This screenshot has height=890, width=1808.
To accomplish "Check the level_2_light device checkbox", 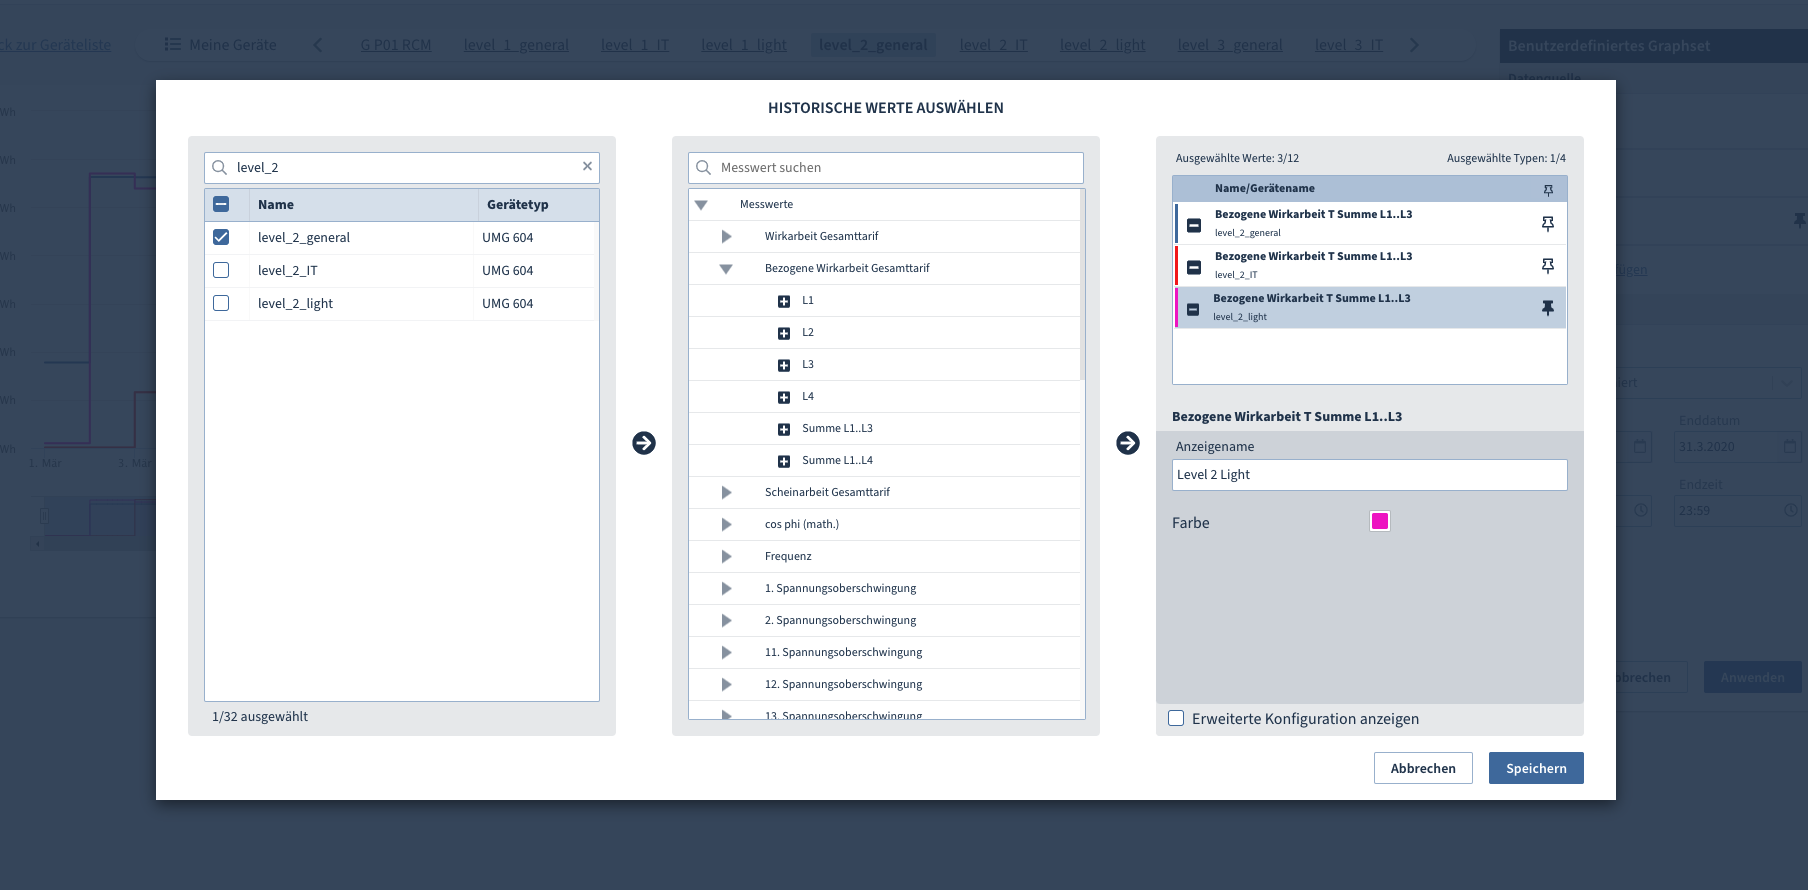I will 221,303.
